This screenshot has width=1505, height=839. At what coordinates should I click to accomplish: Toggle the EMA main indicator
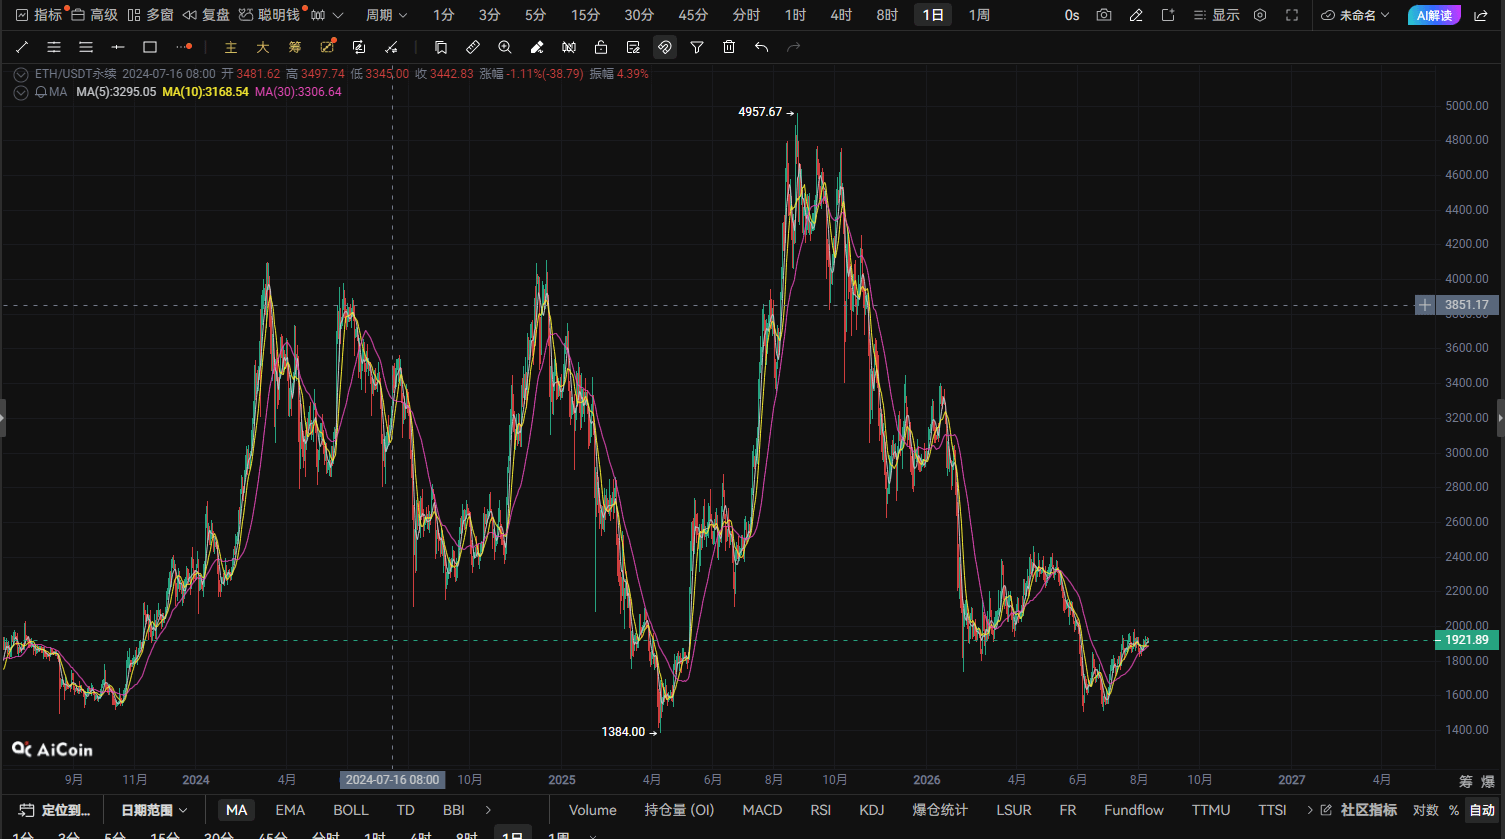coord(290,810)
